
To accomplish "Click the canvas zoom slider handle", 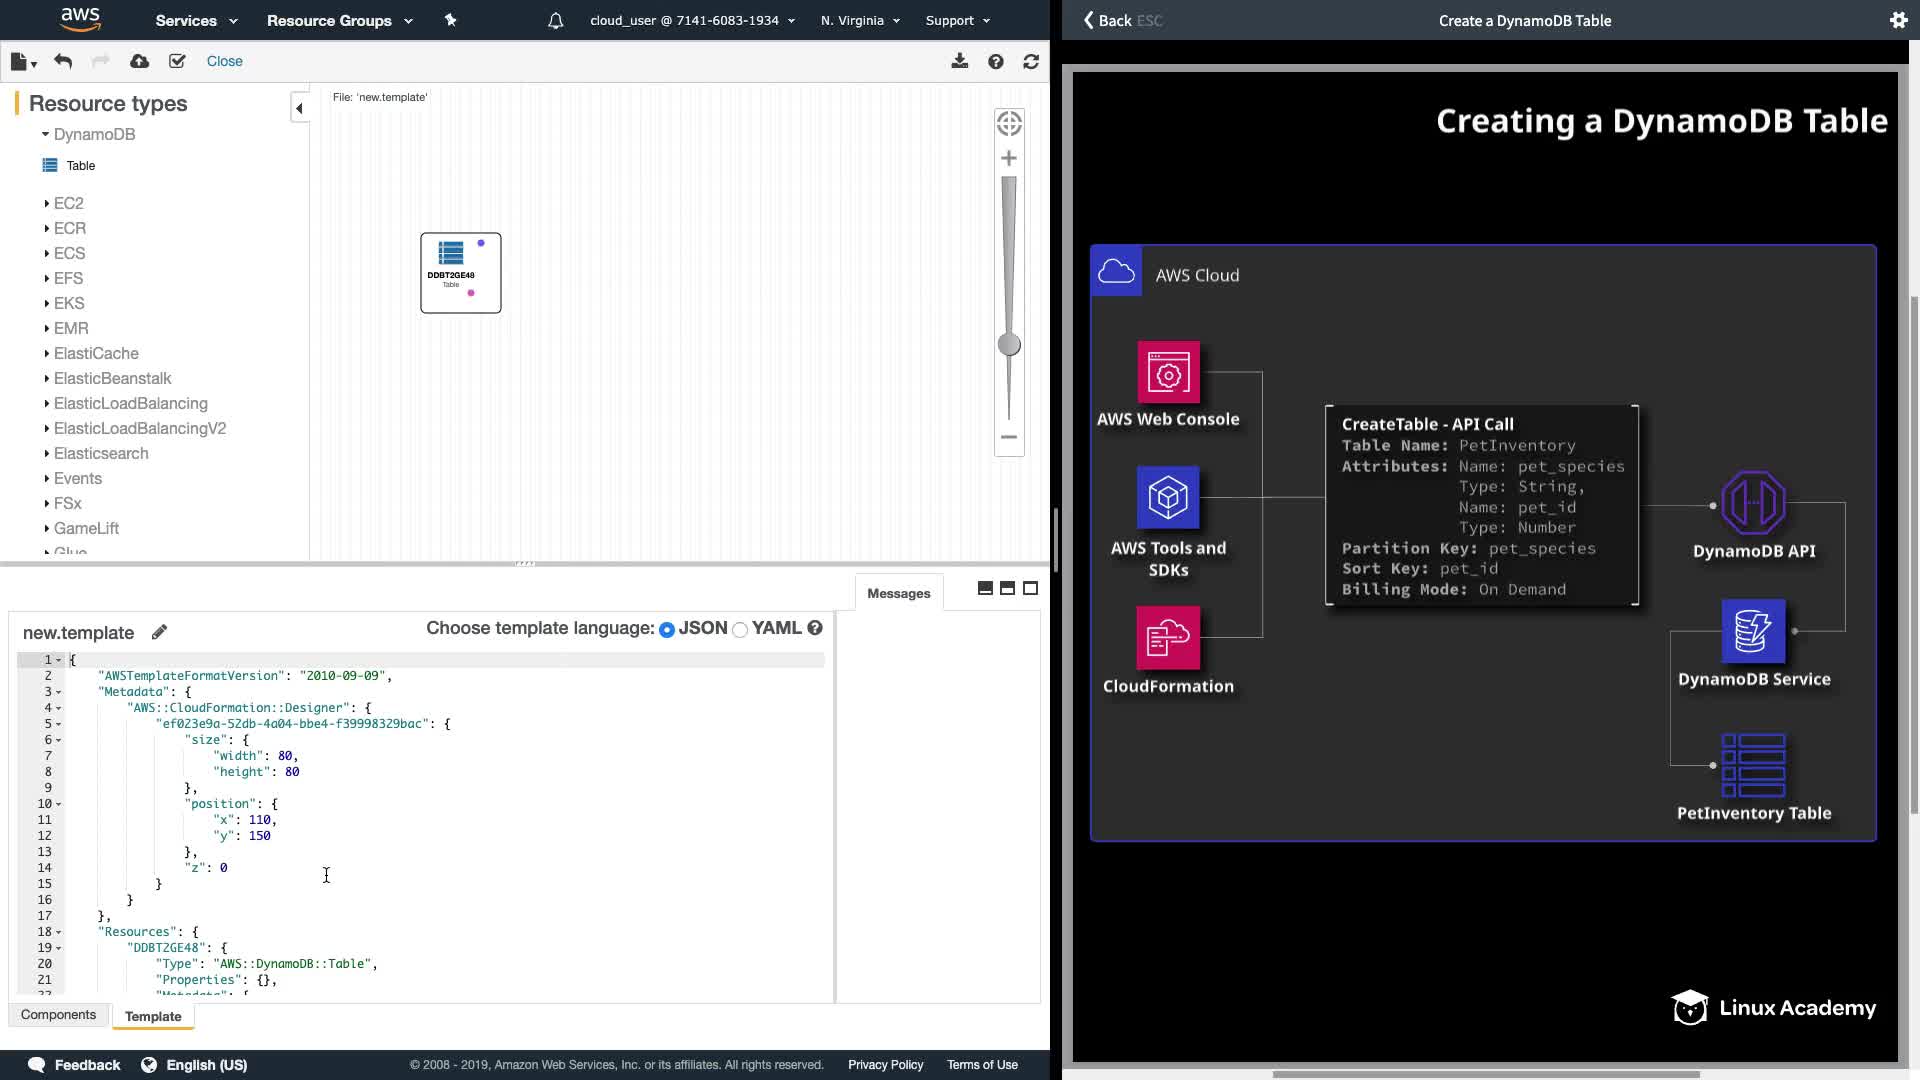I will (1009, 345).
